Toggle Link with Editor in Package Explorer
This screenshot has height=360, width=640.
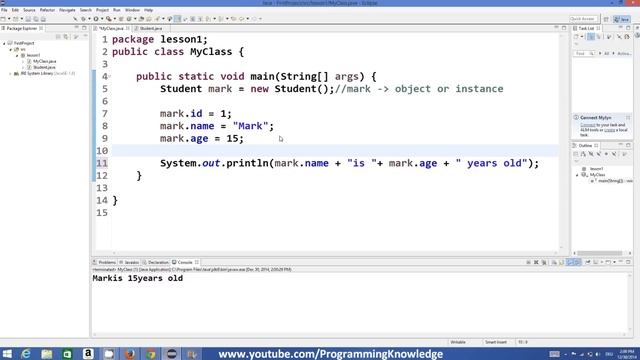[66, 37]
